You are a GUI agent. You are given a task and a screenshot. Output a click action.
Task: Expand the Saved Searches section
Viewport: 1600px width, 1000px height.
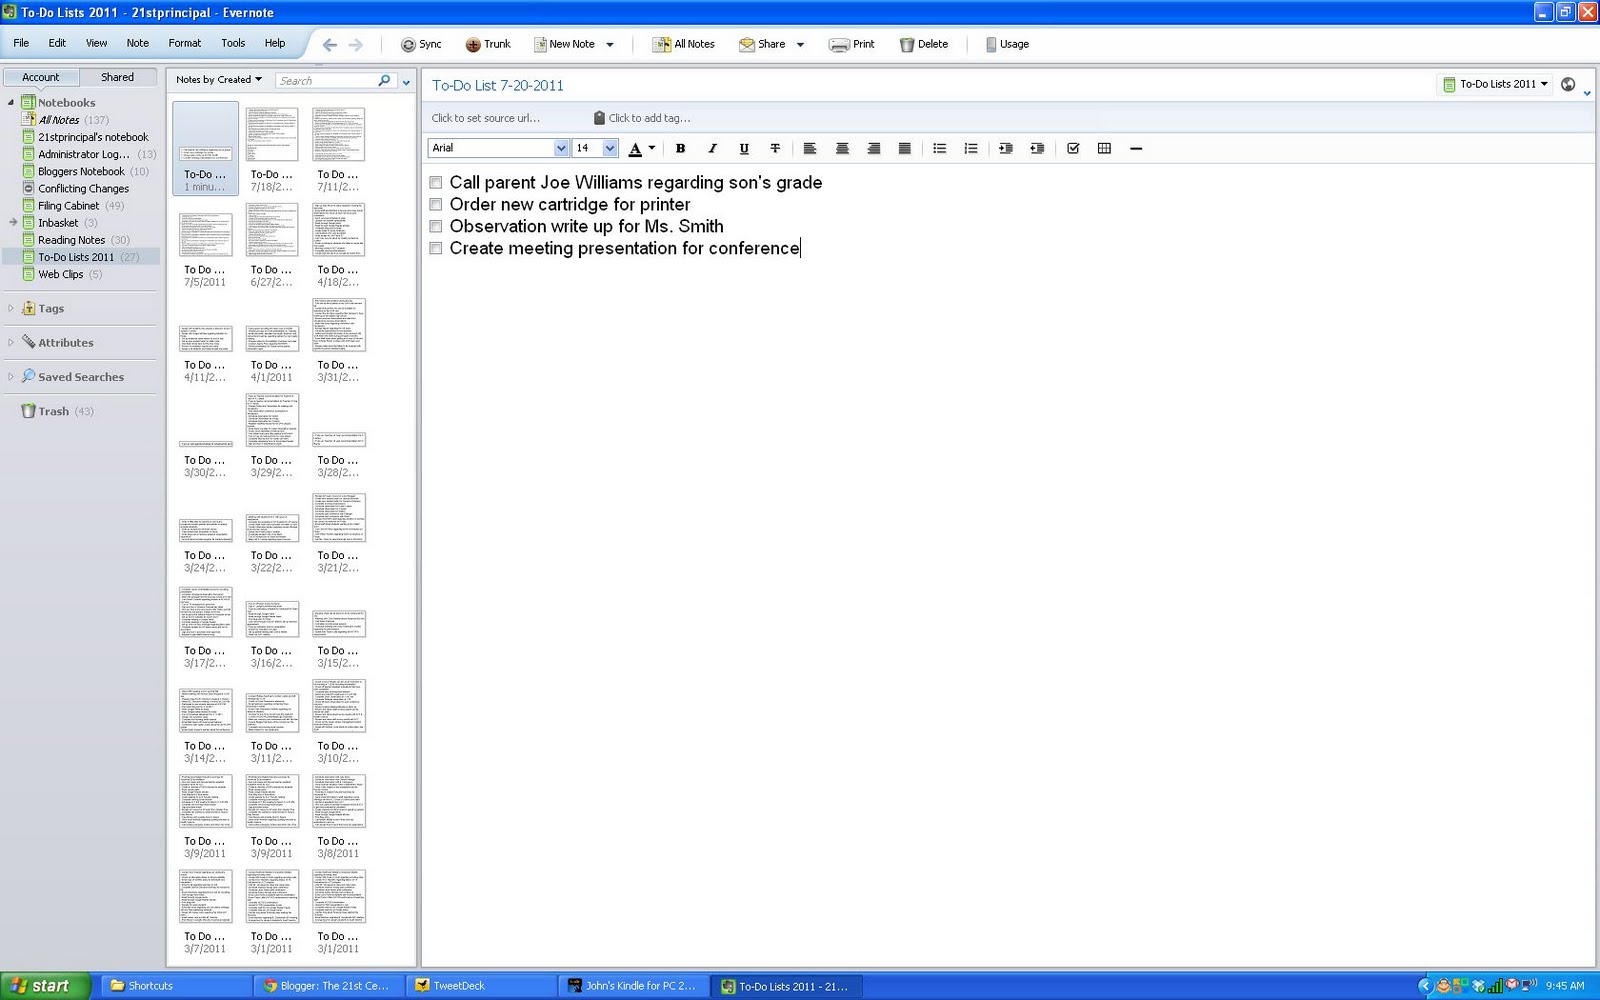(11, 377)
